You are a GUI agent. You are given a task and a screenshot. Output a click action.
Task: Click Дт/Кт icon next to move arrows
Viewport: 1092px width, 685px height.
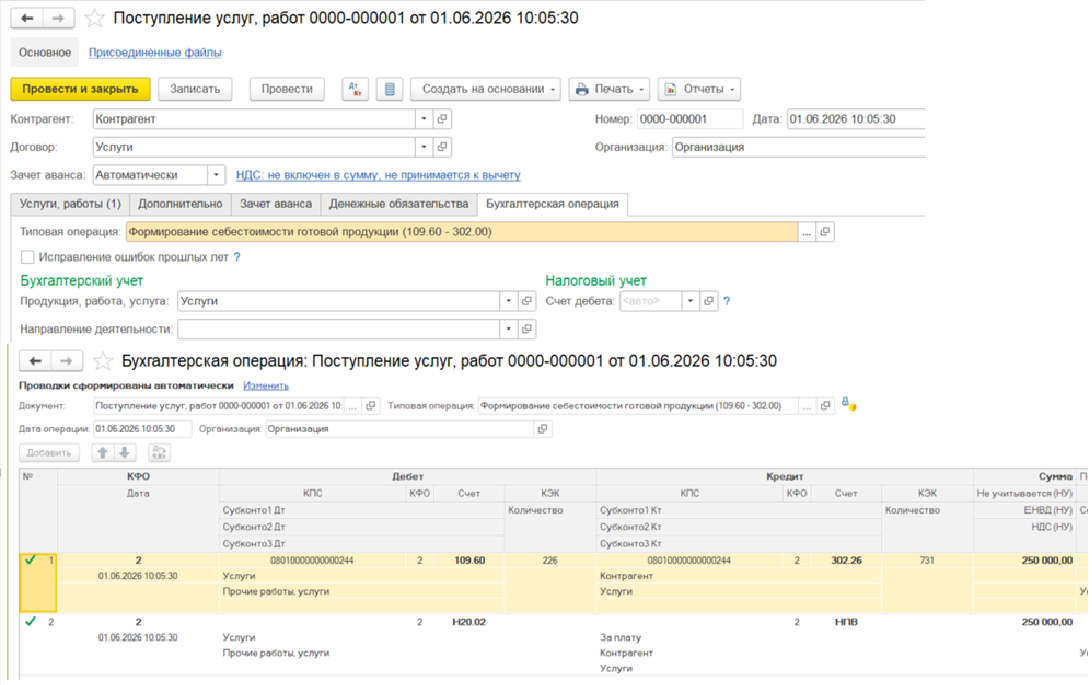point(159,452)
